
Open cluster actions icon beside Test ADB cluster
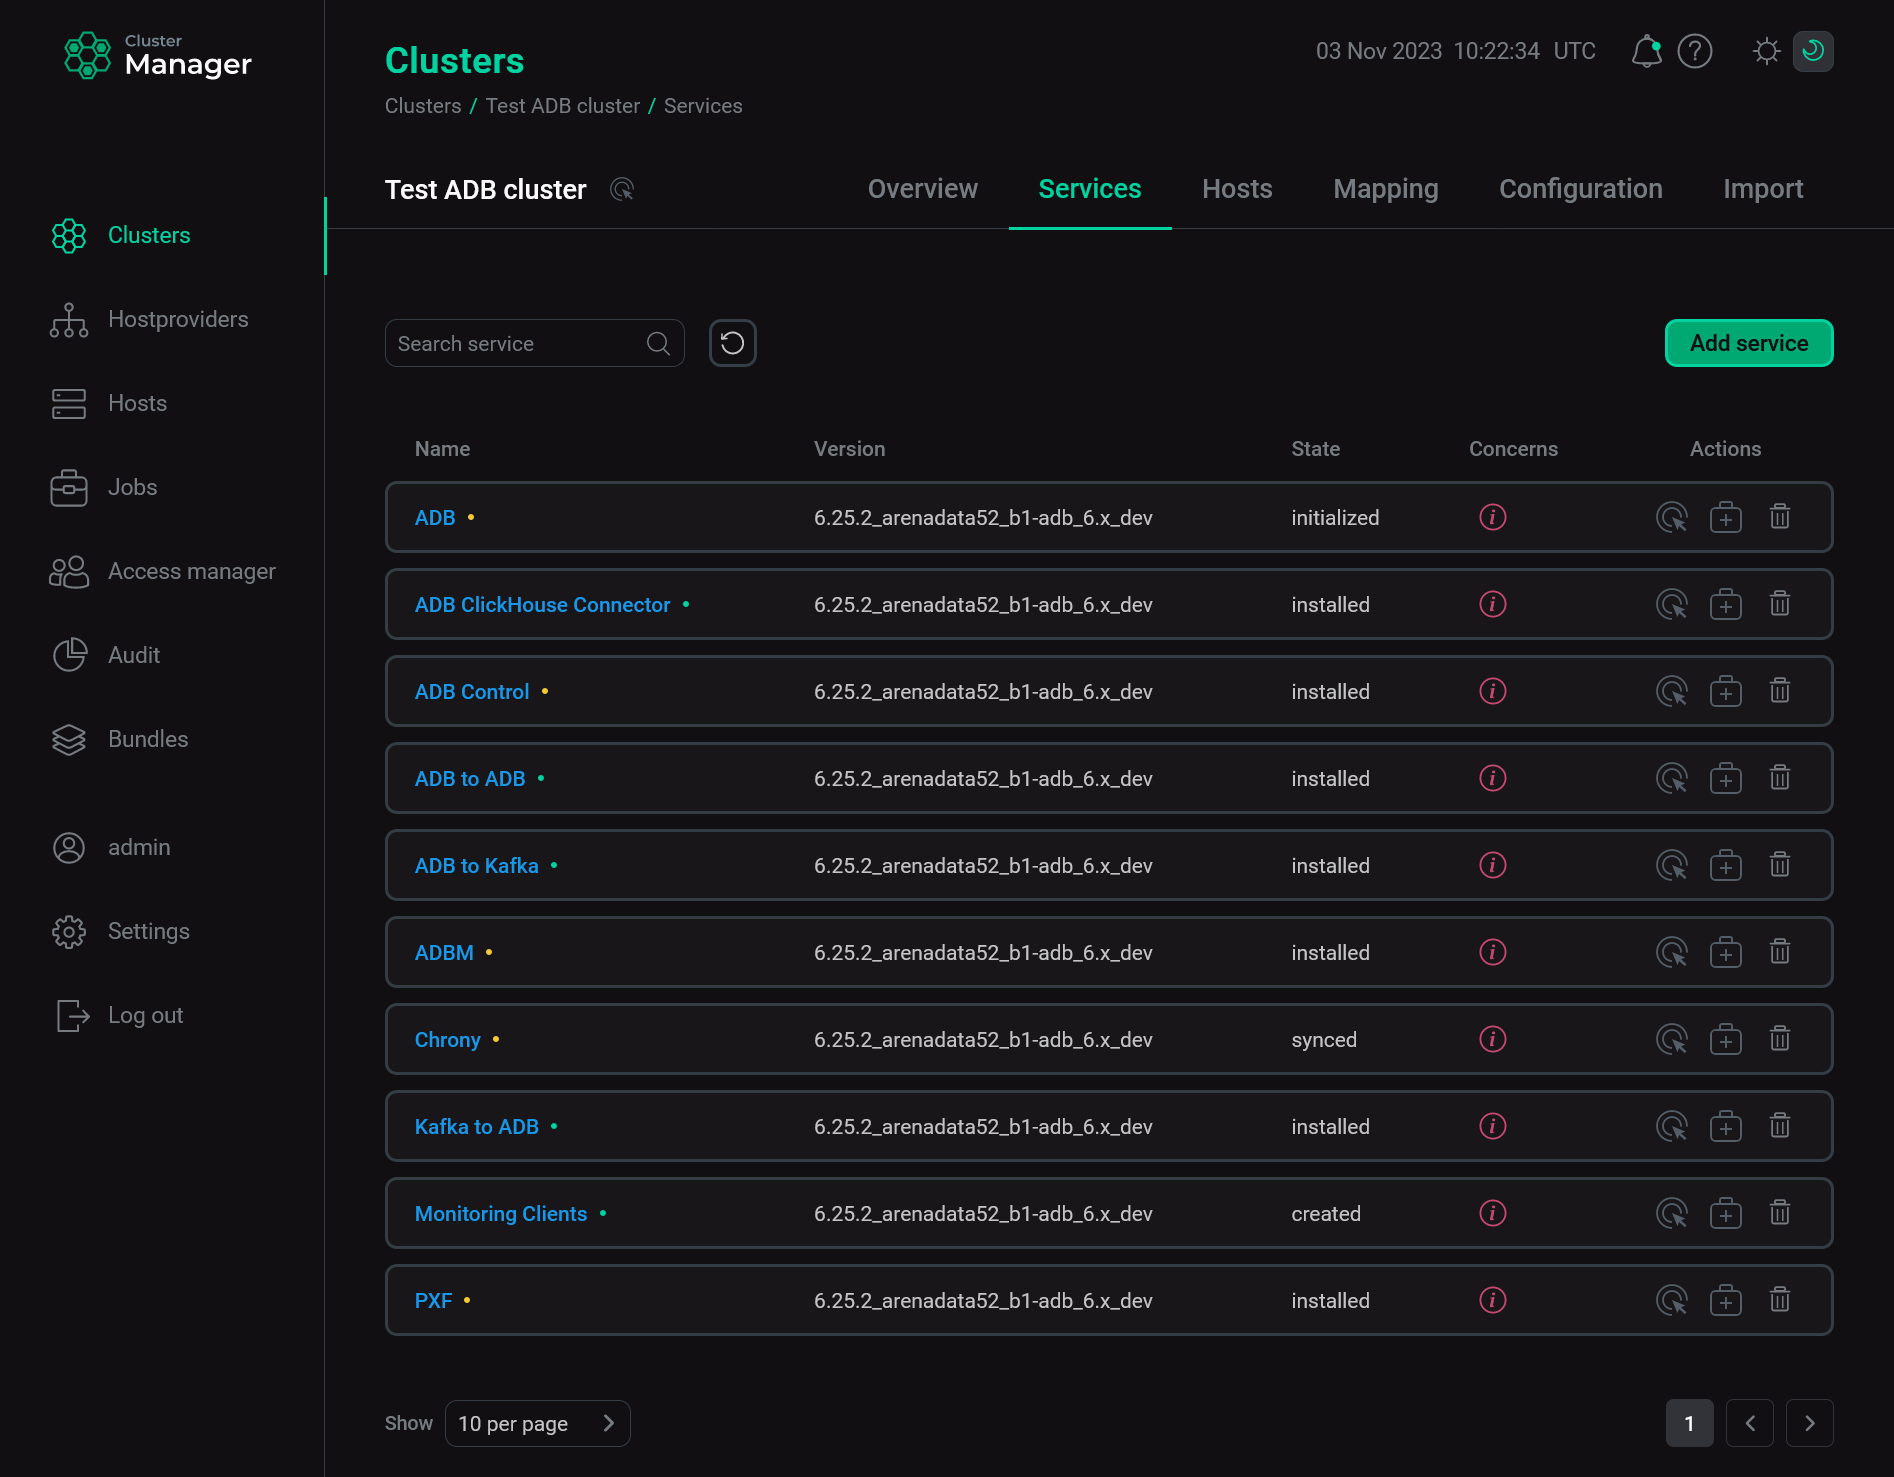[x=622, y=189]
